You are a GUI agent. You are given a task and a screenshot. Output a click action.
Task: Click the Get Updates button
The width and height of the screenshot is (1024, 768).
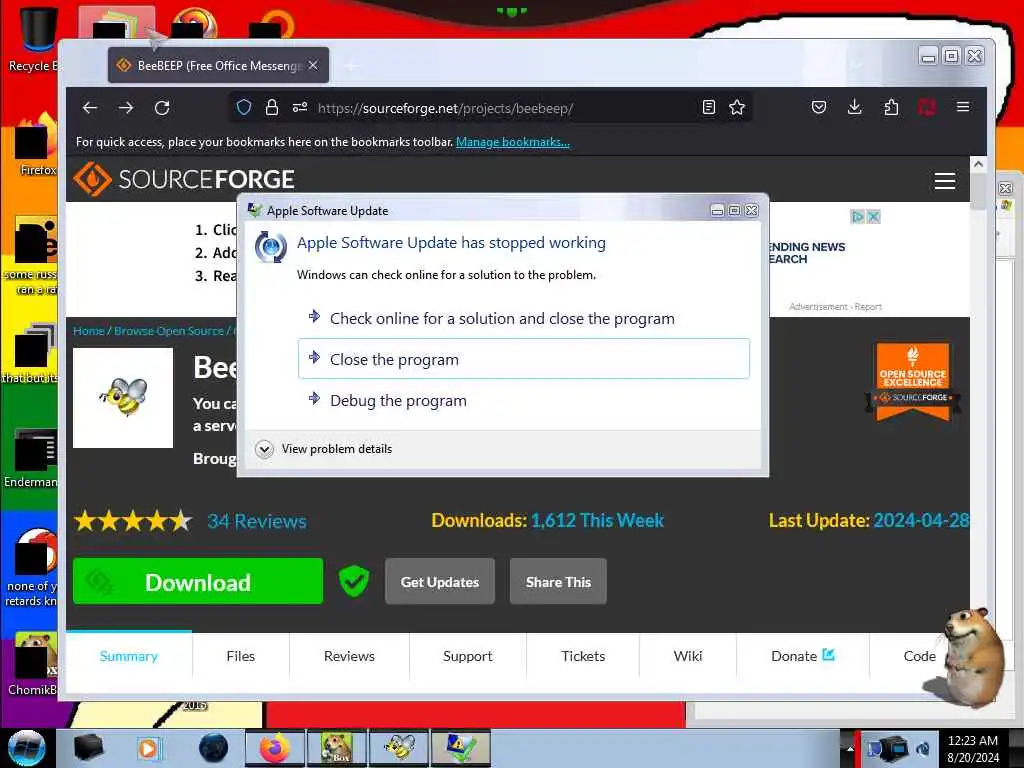(x=440, y=581)
